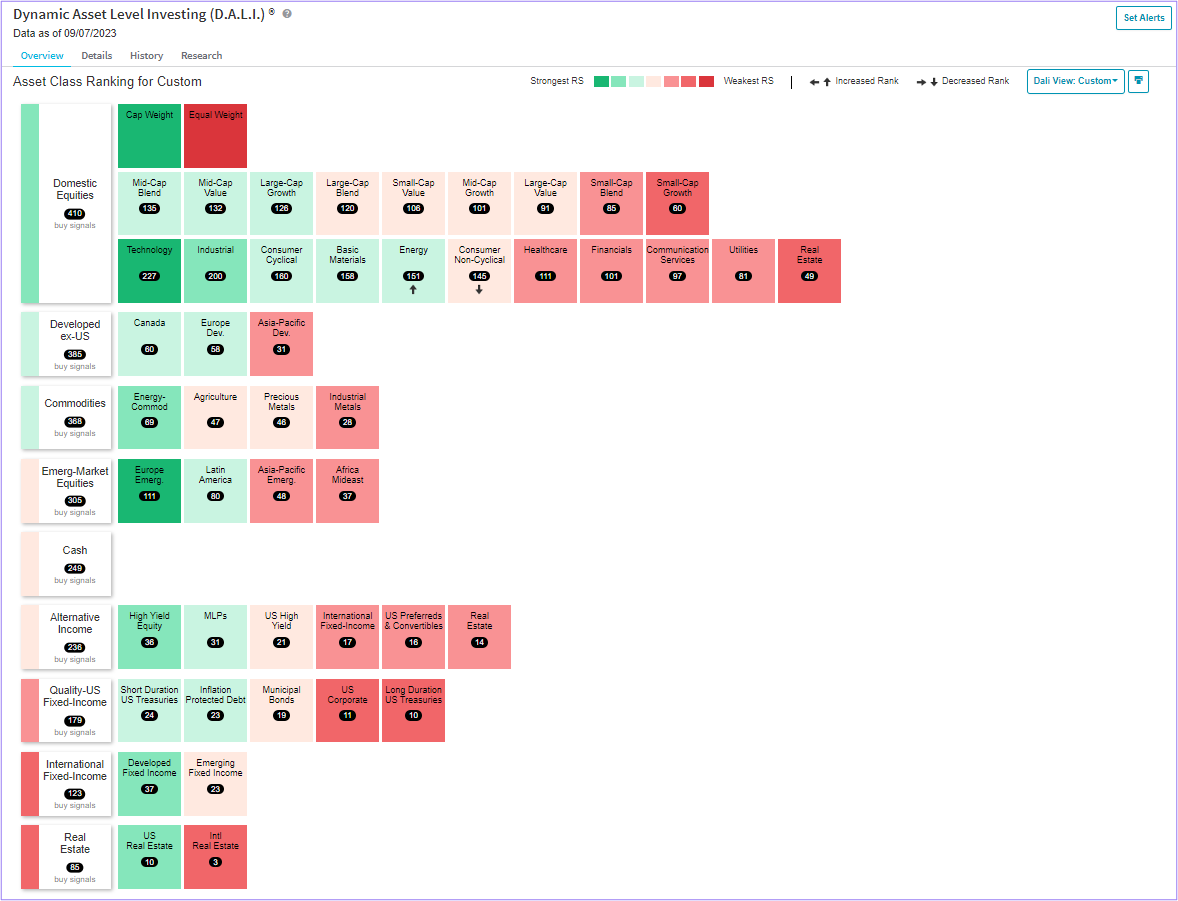Open the Dali View: Custom dropdown
The width and height of the screenshot is (1178, 901).
1075,81
